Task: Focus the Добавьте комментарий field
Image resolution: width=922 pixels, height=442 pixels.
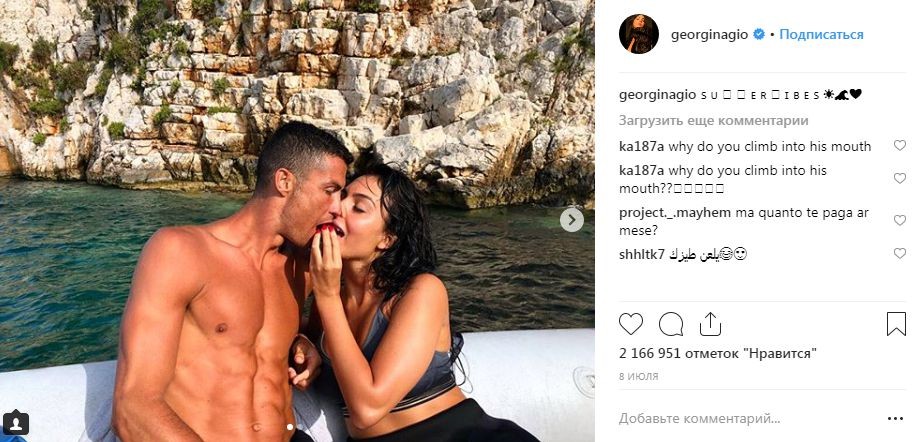Action: [747, 419]
